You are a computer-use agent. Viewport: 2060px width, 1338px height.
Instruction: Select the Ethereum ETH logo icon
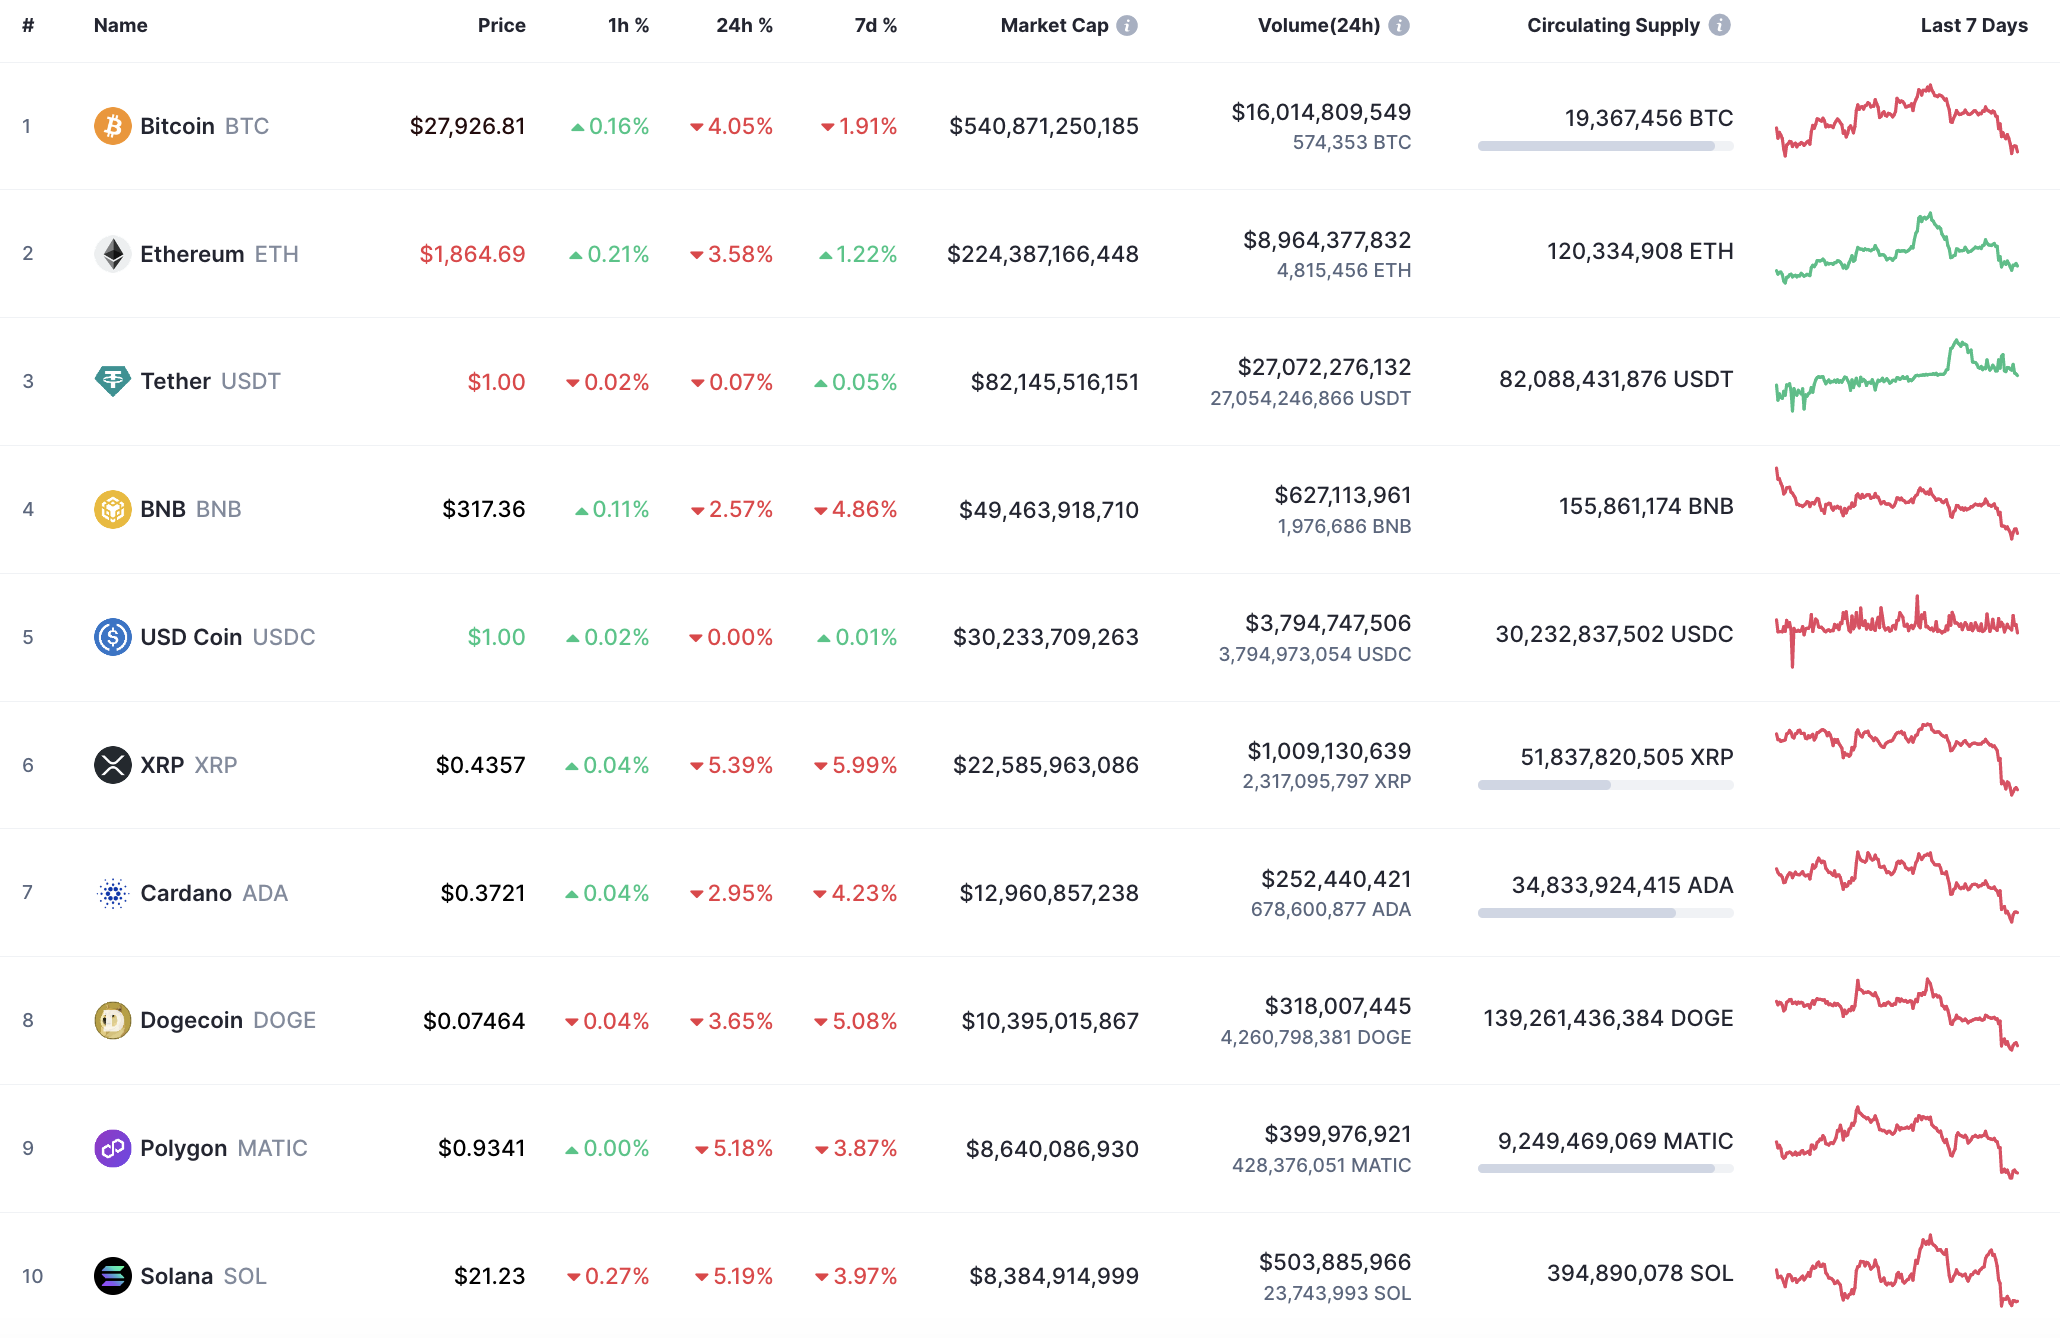click(113, 253)
